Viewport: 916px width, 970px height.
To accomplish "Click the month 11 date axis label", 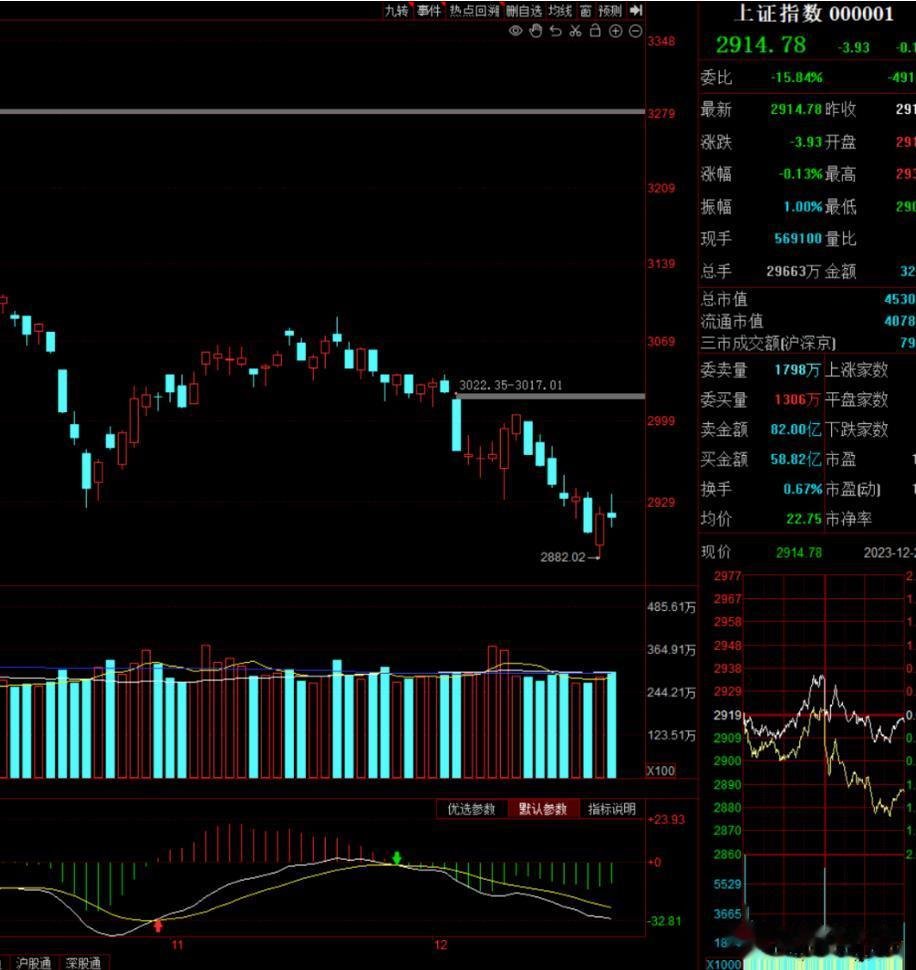I will [x=178, y=945].
